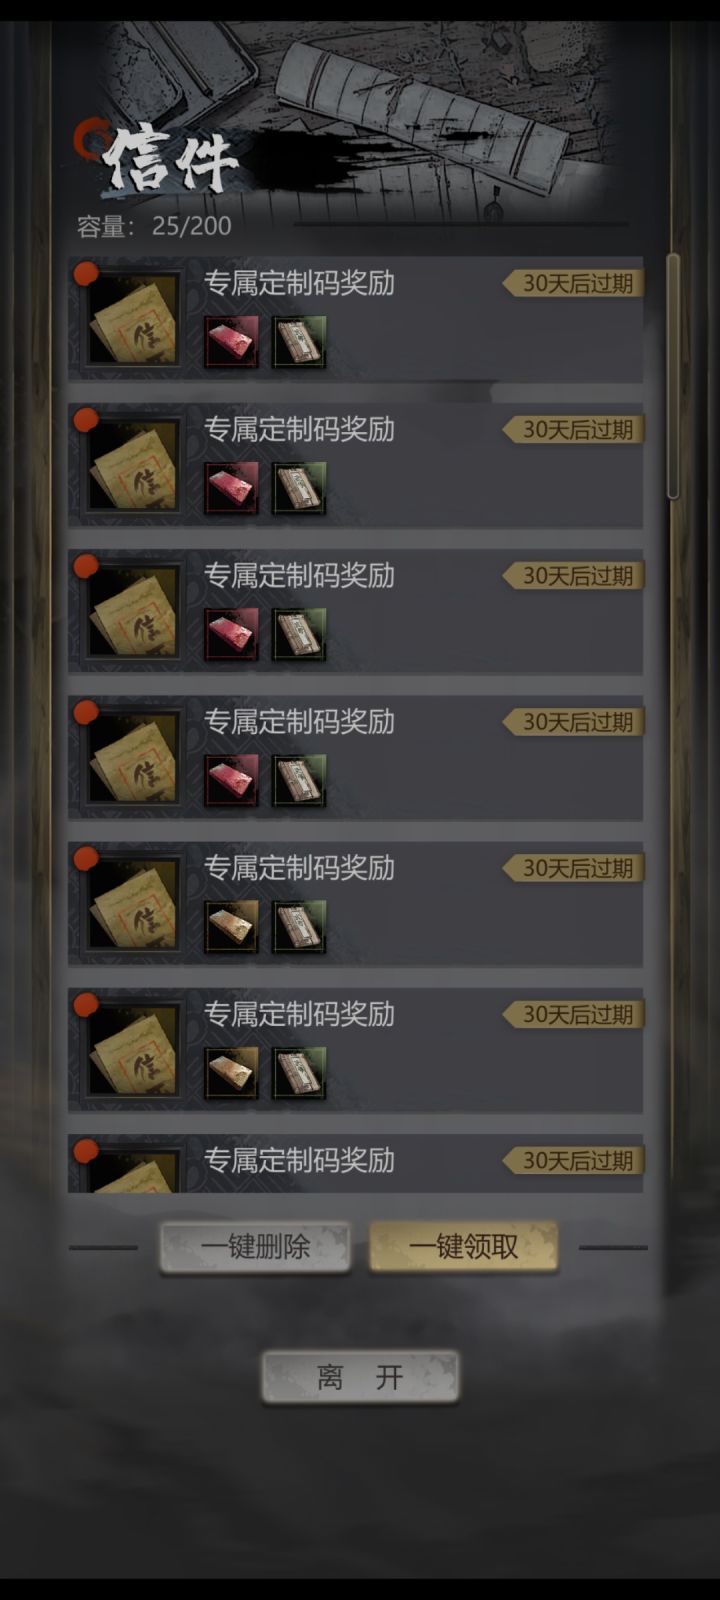
Task: Tap the book reward in sixth mail
Action: tap(299, 1072)
